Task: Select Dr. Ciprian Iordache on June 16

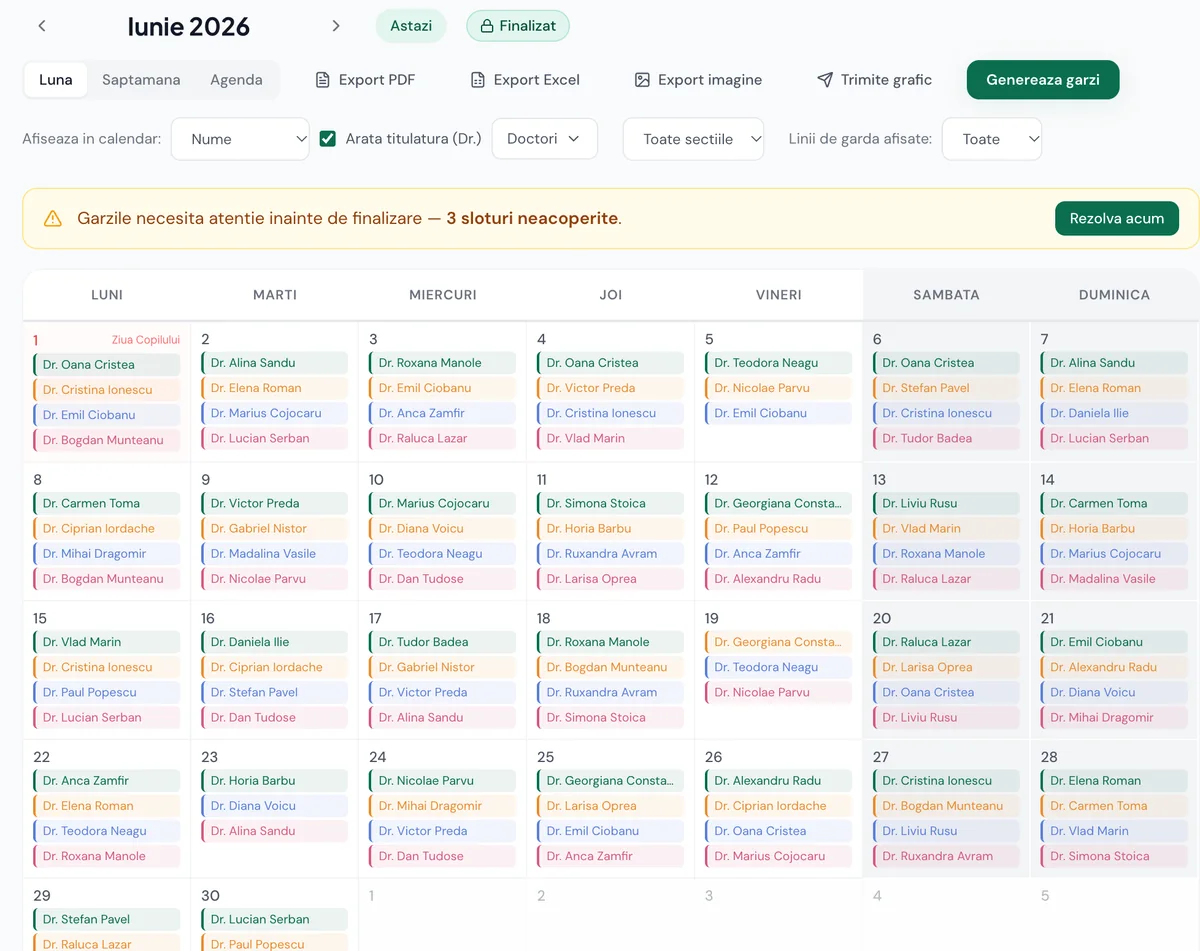Action: (274, 668)
